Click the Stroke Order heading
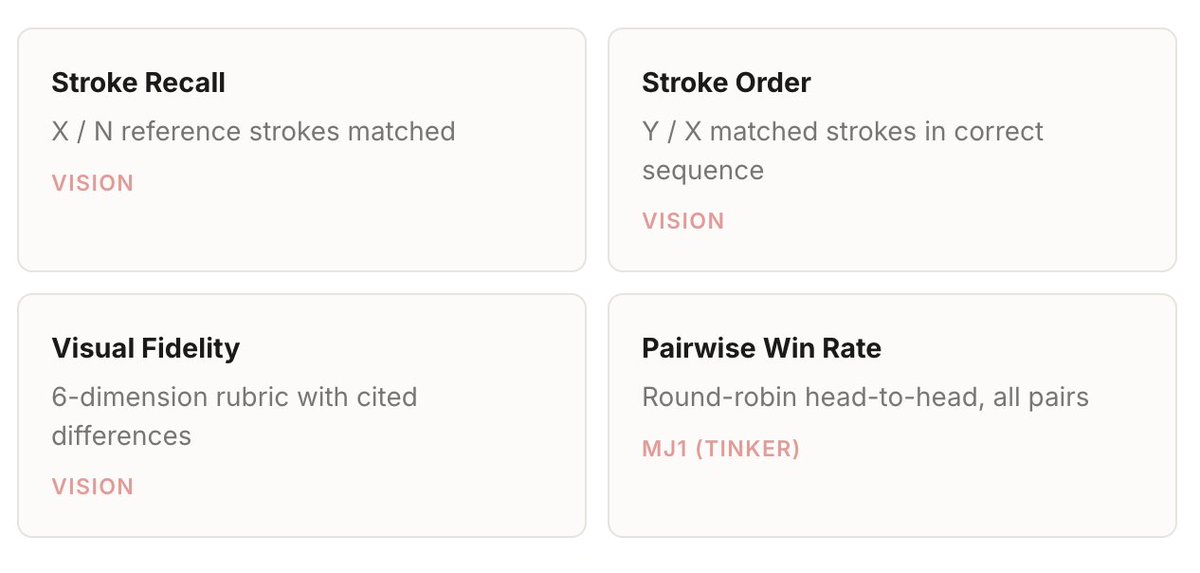1200x573 pixels. click(x=726, y=82)
